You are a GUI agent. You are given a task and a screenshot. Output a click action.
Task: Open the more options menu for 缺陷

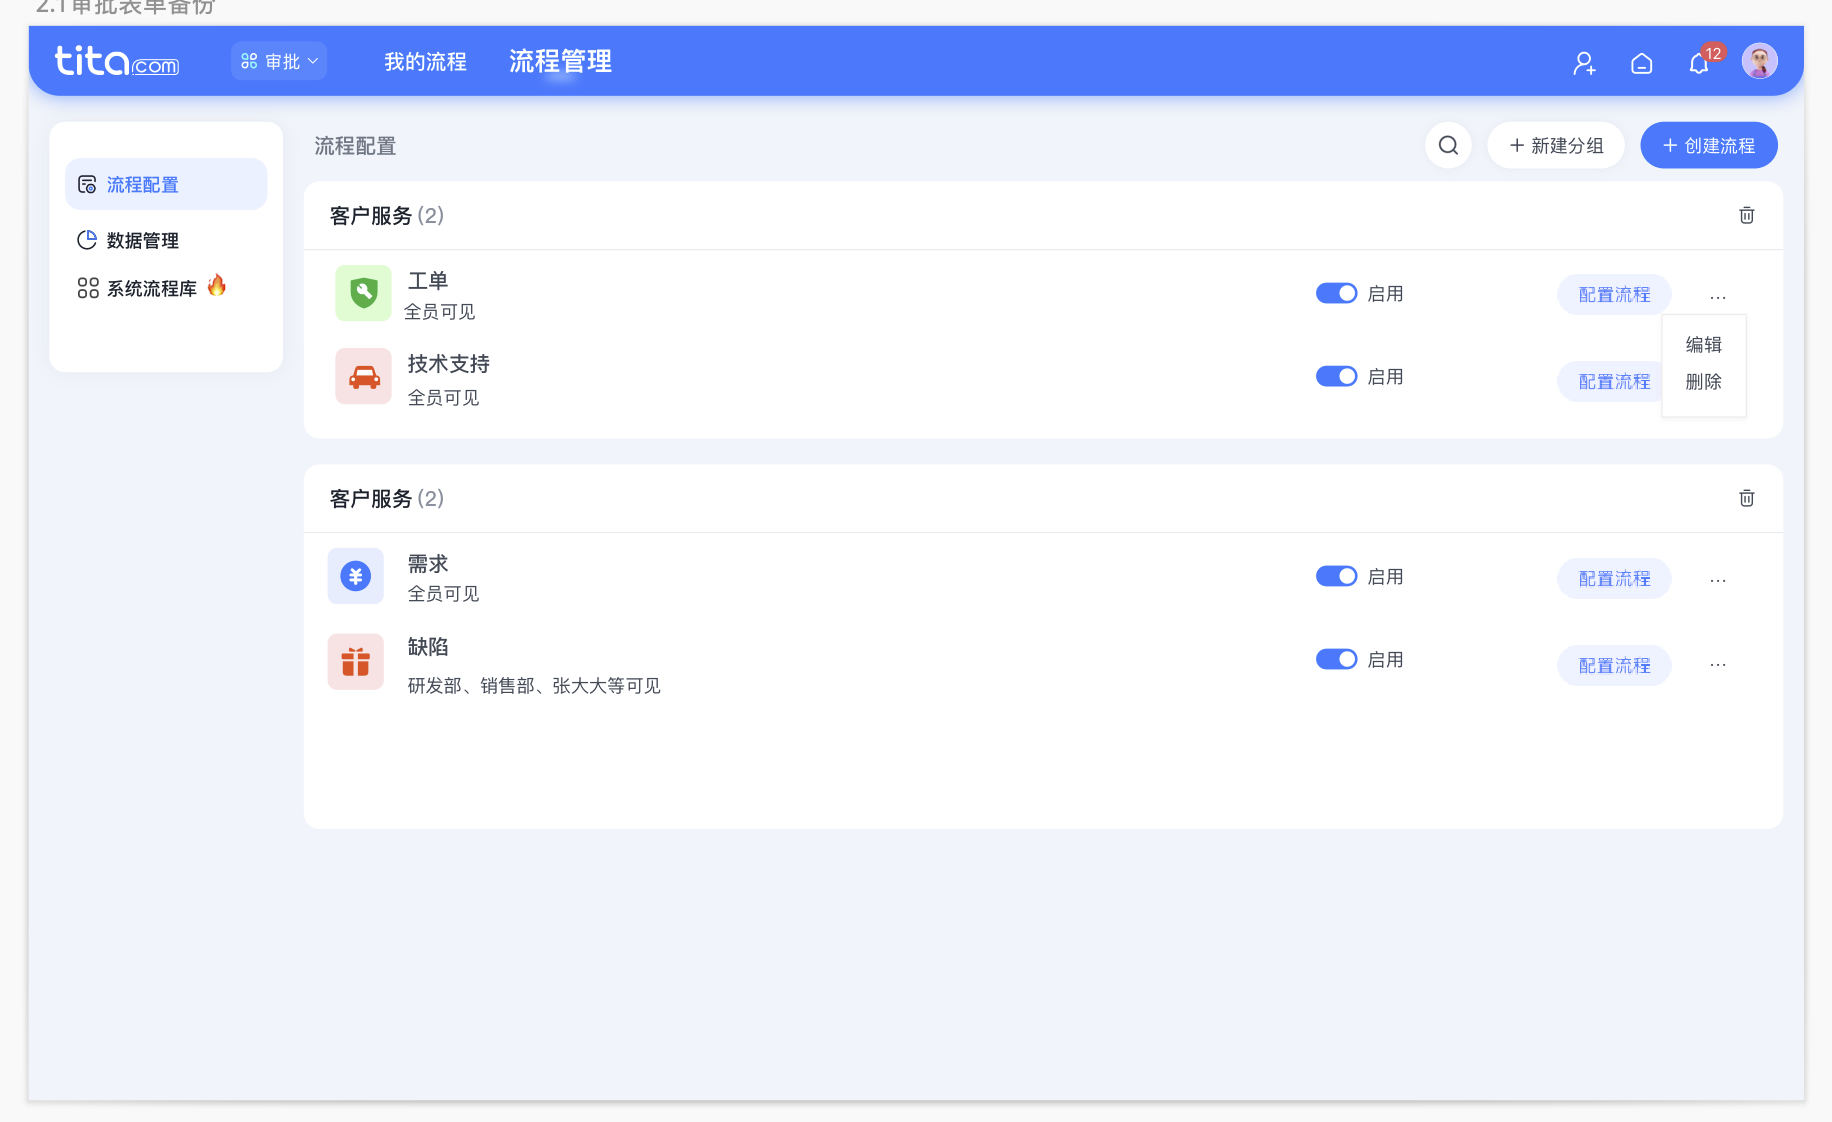(1718, 664)
